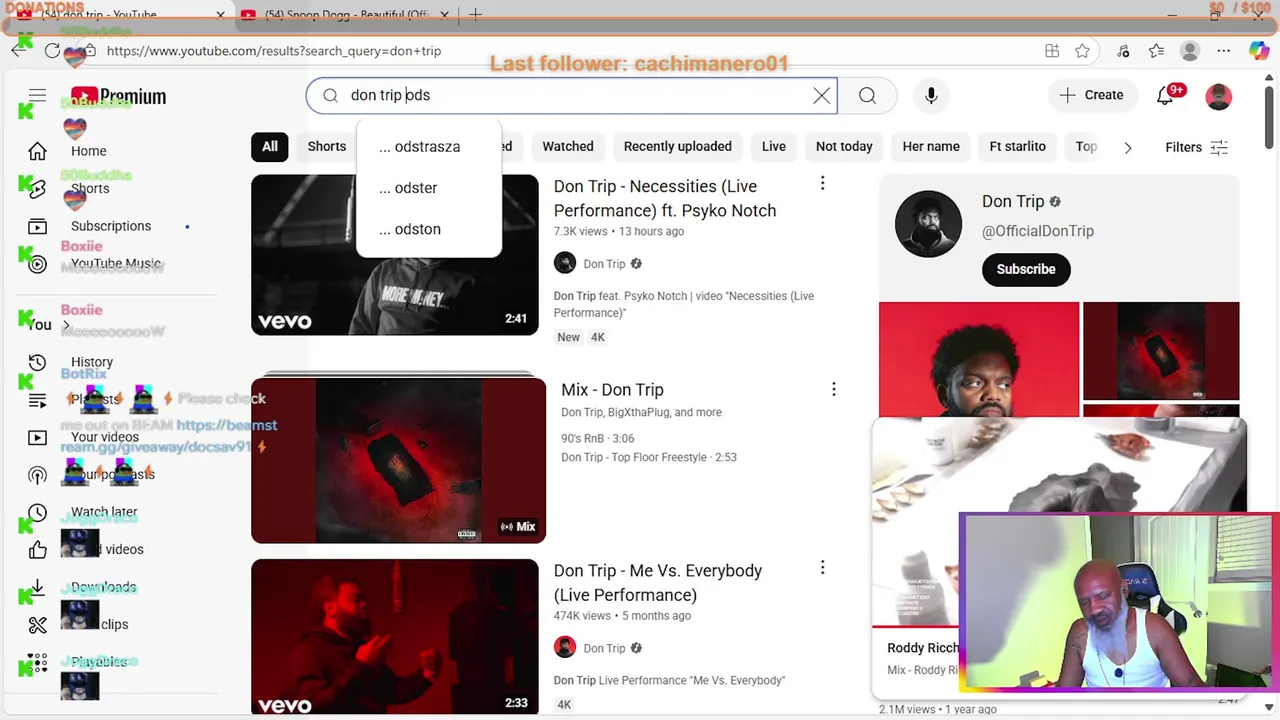Click the search field containing don trip
The image size is (1280, 720).
570,95
